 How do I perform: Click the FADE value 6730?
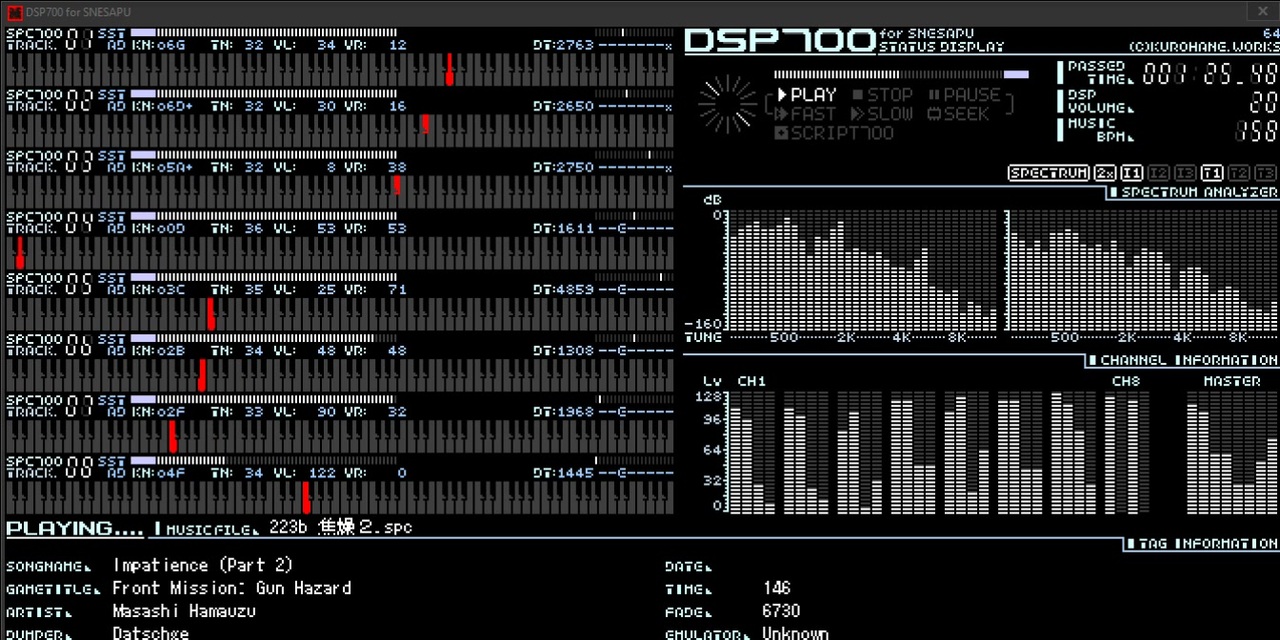781,611
